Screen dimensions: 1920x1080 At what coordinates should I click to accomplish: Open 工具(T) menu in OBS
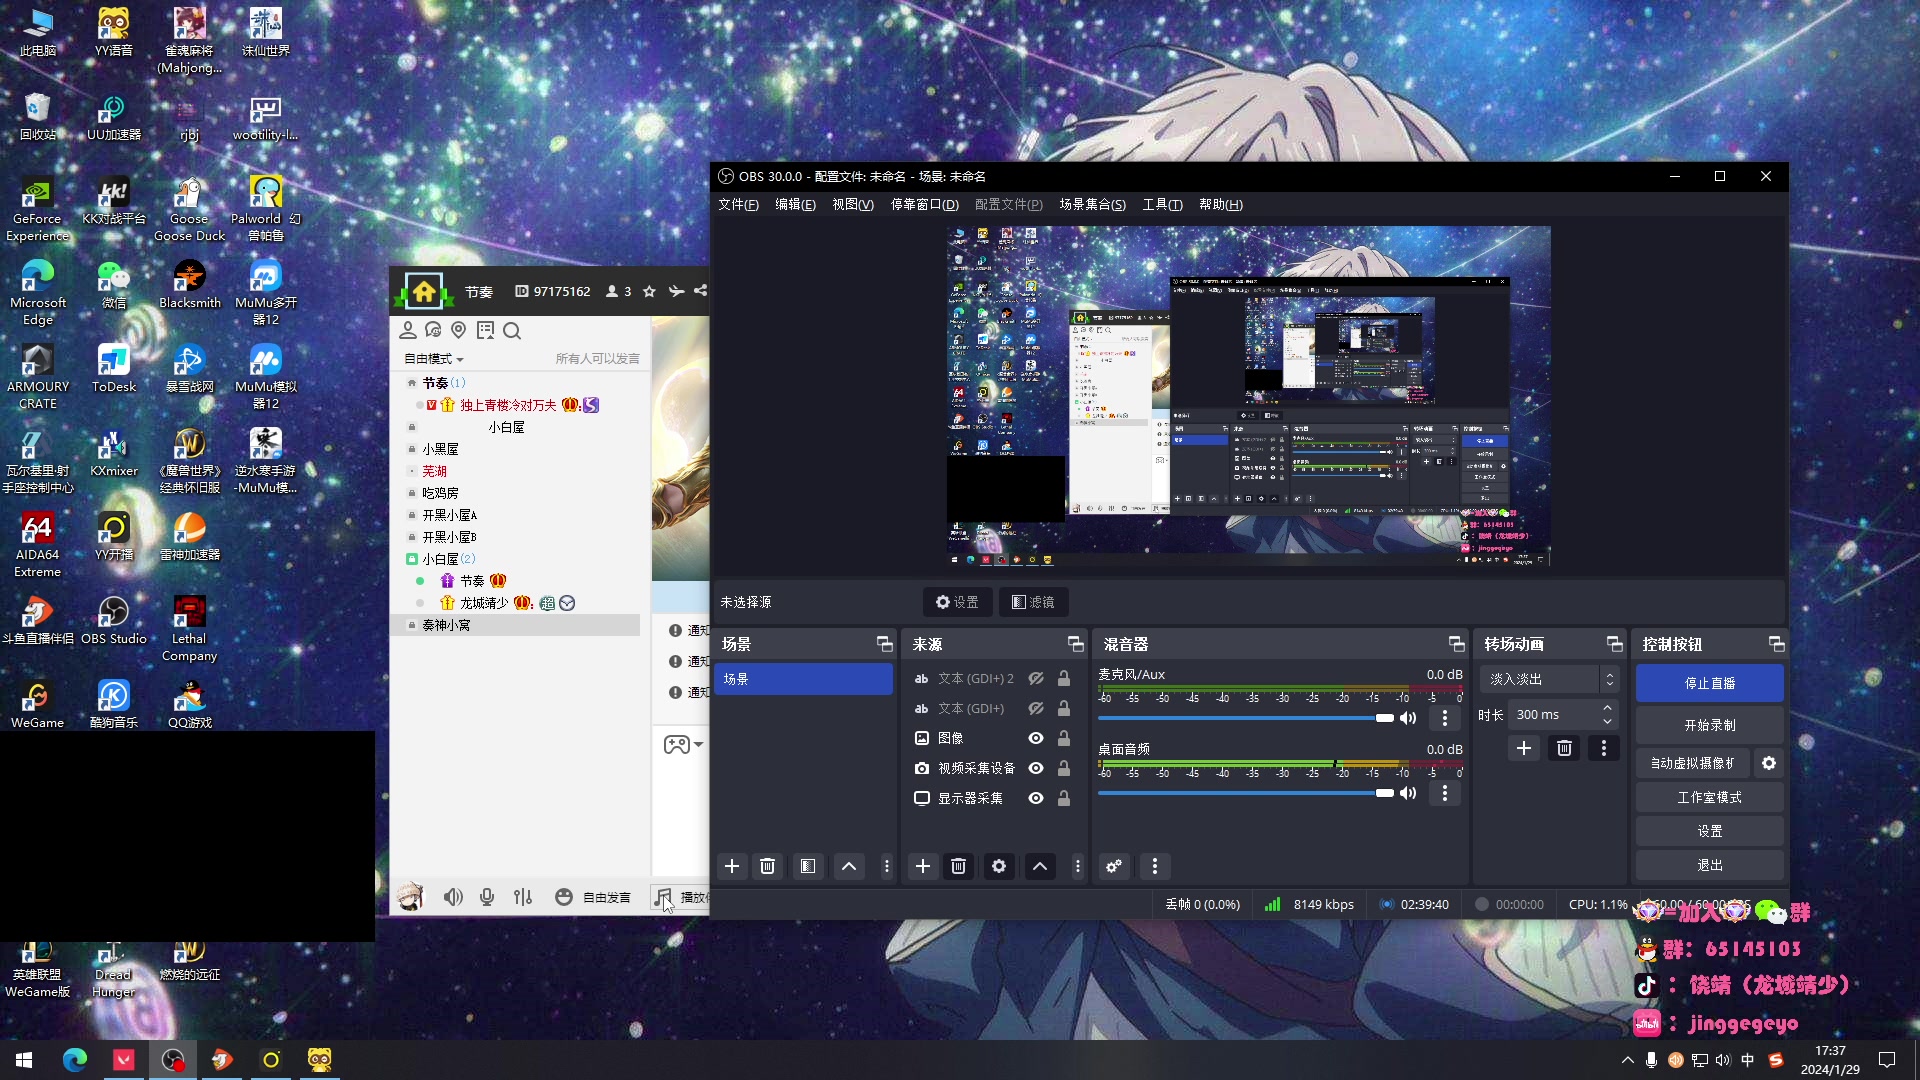(x=1163, y=204)
